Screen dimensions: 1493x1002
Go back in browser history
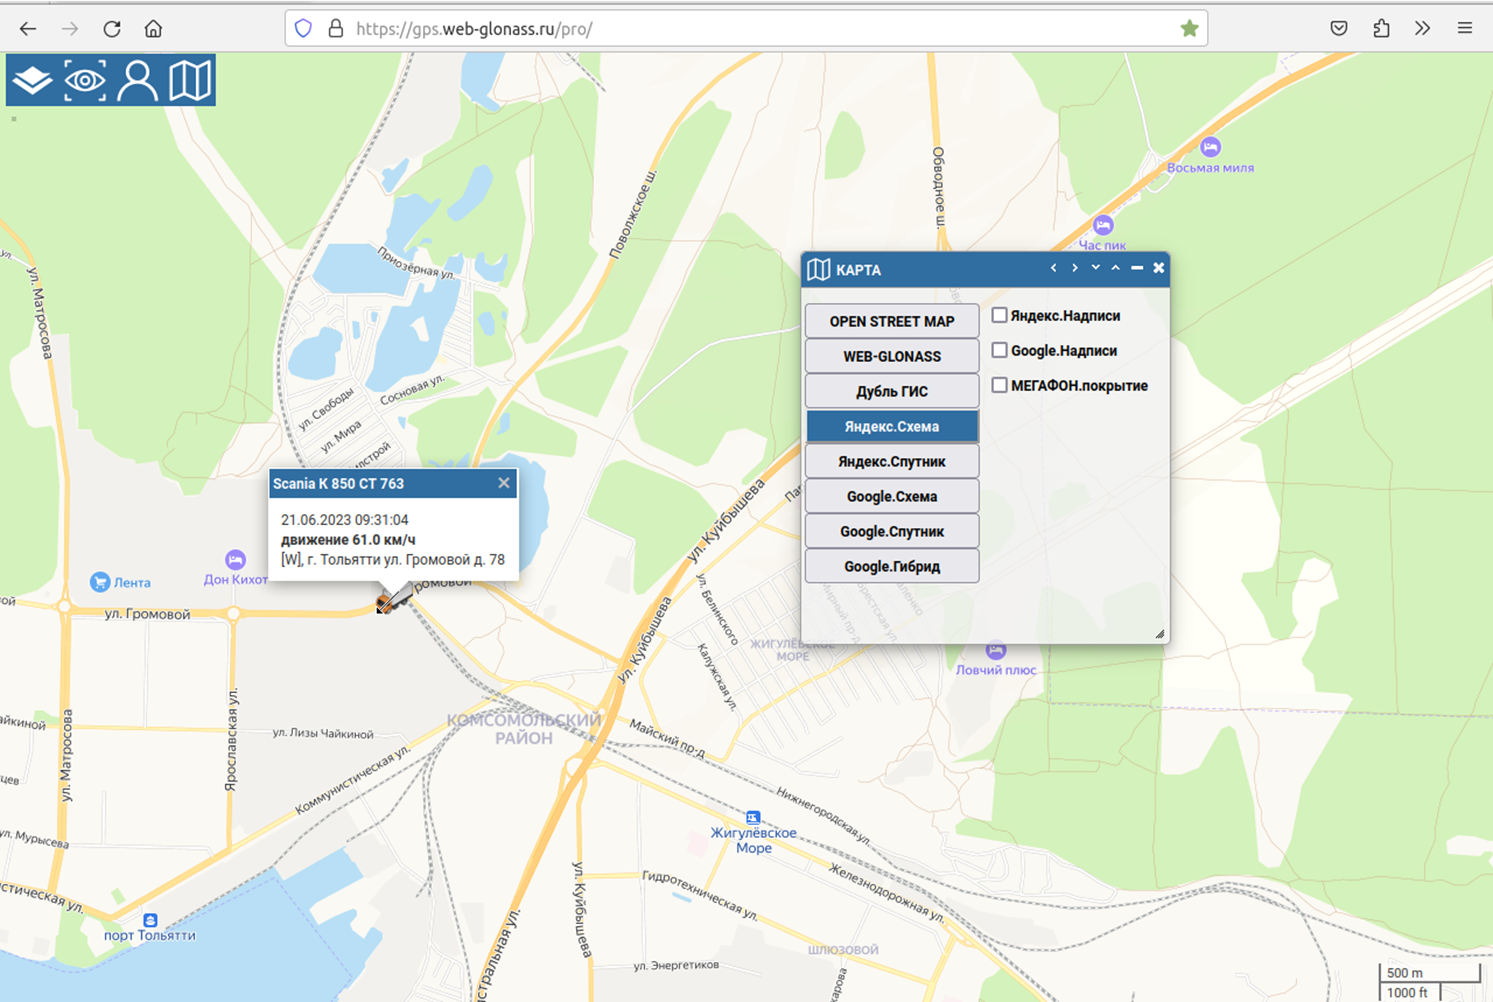pyautogui.click(x=28, y=28)
